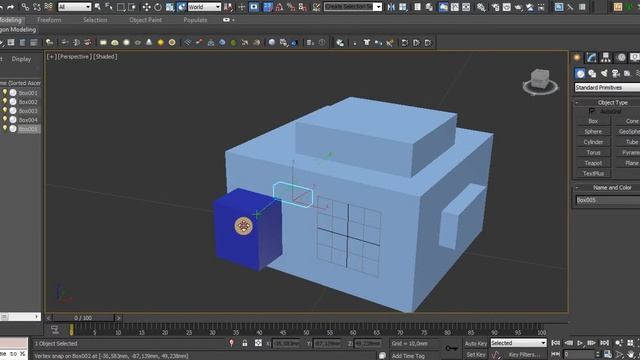Screen dimensions: 640x360
Task: Switch to the Populate ribbon tab
Action: tap(195, 20)
